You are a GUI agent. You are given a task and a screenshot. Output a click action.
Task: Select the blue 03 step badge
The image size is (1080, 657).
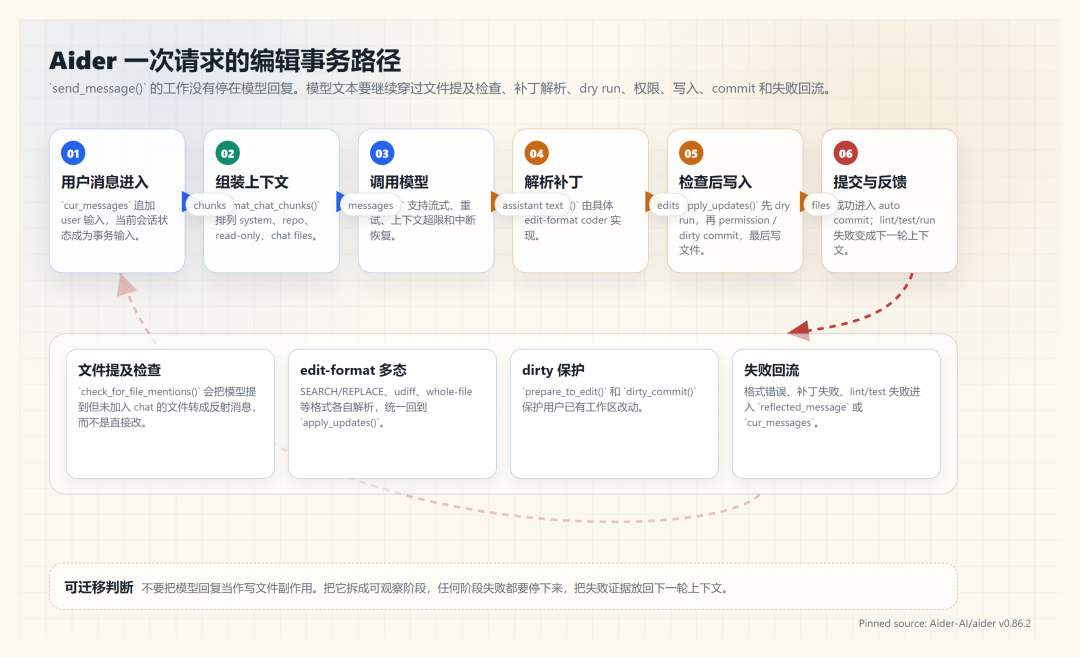click(382, 153)
